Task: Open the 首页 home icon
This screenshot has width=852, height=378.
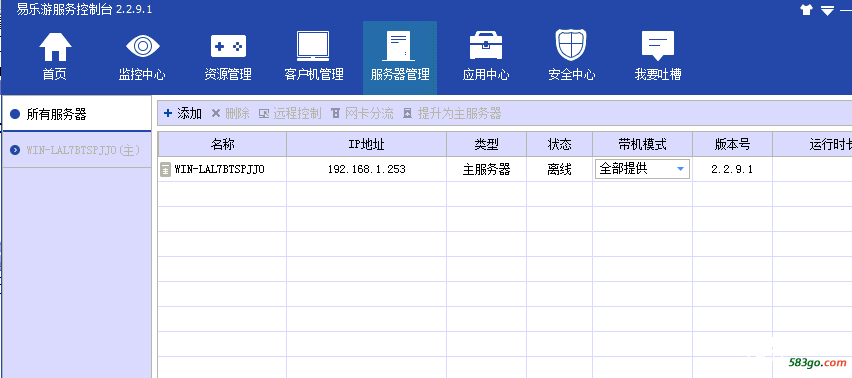Action: click(x=55, y=47)
